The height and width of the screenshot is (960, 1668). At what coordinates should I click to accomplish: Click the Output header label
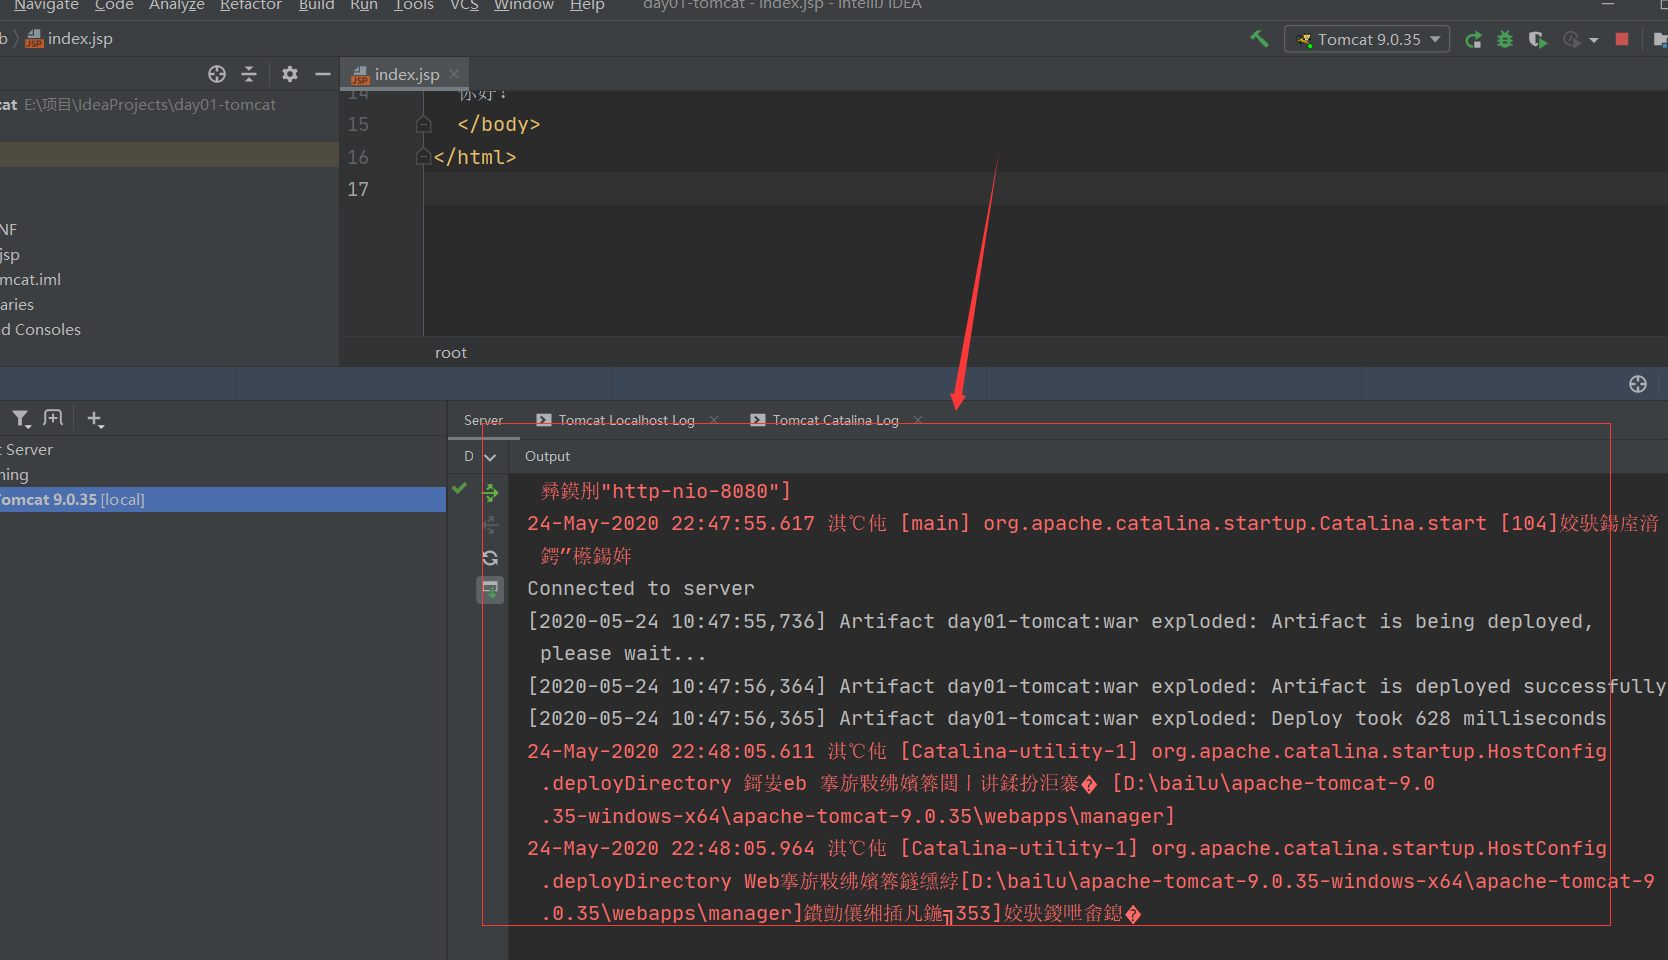point(547,456)
